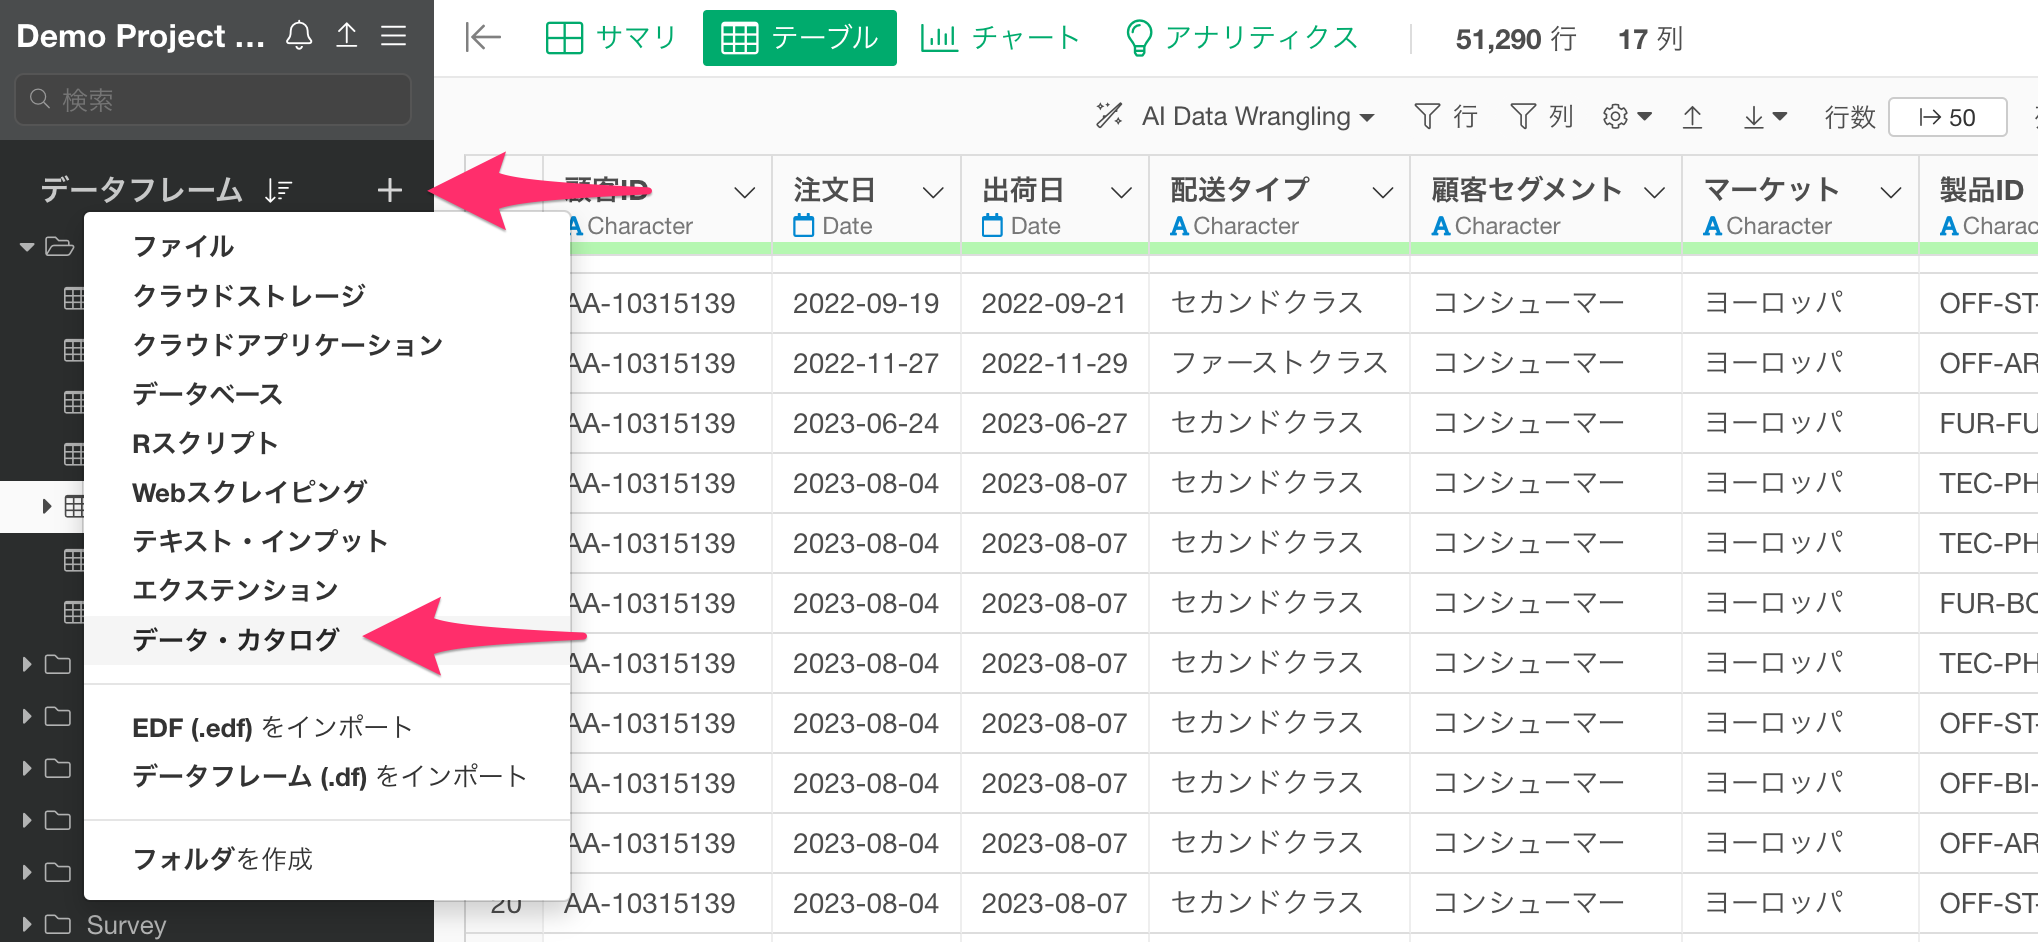This screenshot has height=942, width=2038.
Task: Open the 配送タイプ column dropdown chevron
Action: [x=1382, y=192]
